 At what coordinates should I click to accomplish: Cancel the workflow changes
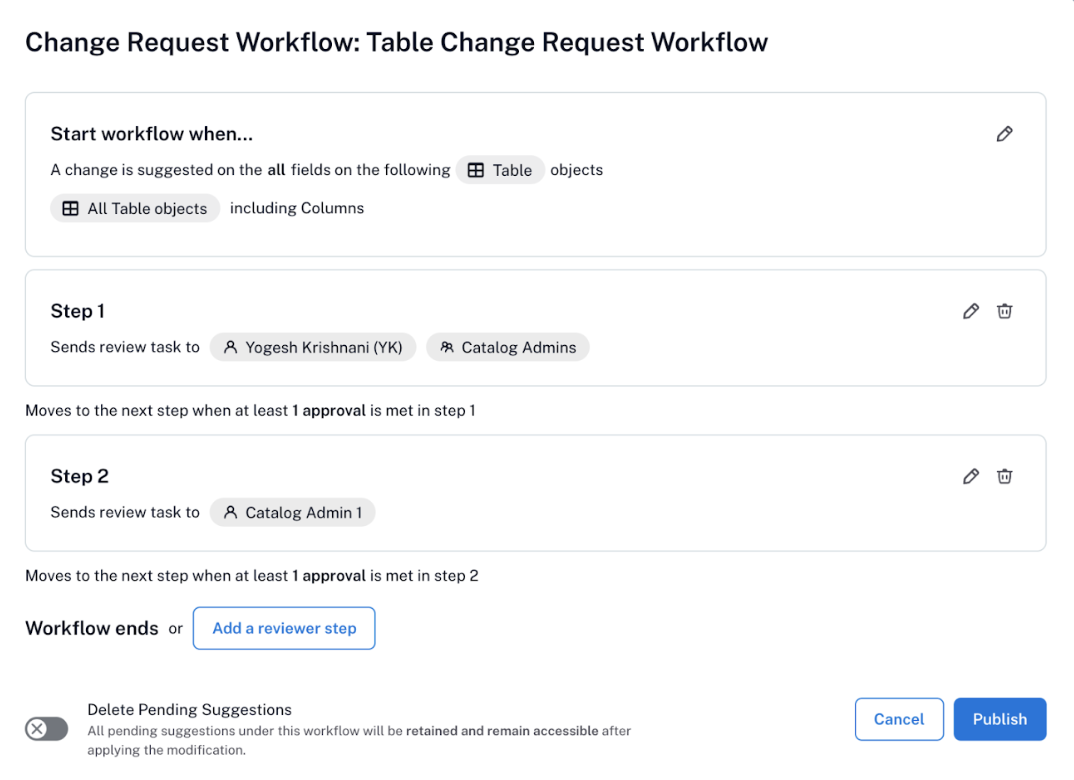899,719
